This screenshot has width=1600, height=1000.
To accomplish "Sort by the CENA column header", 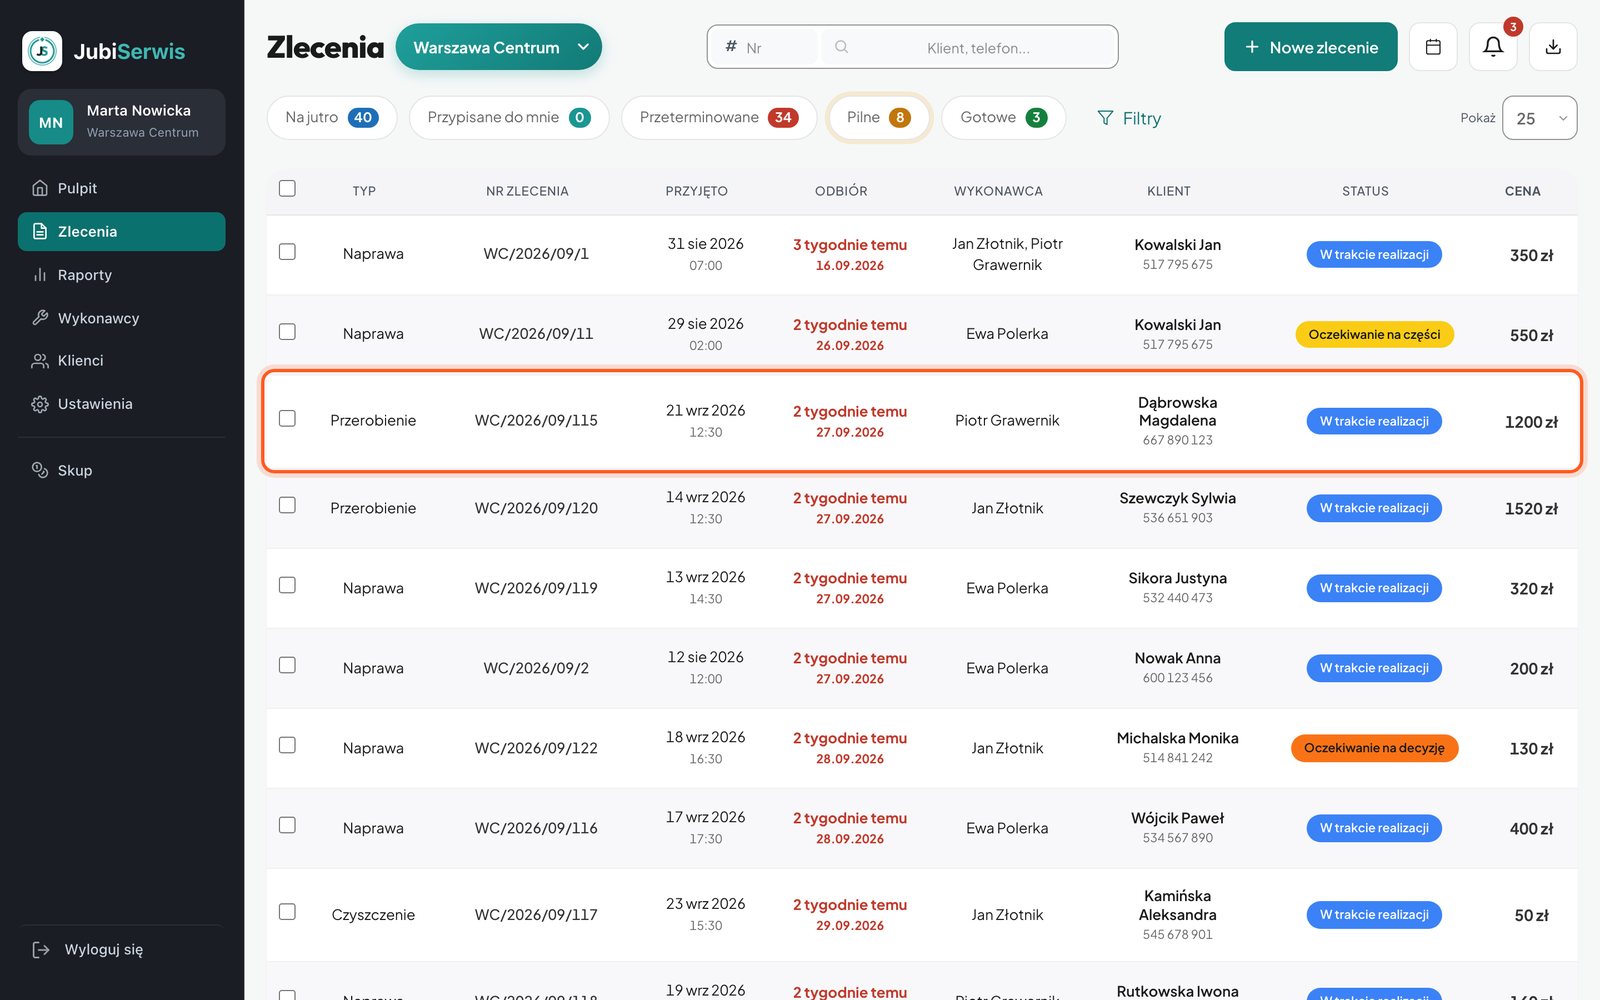I will tap(1522, 191).
